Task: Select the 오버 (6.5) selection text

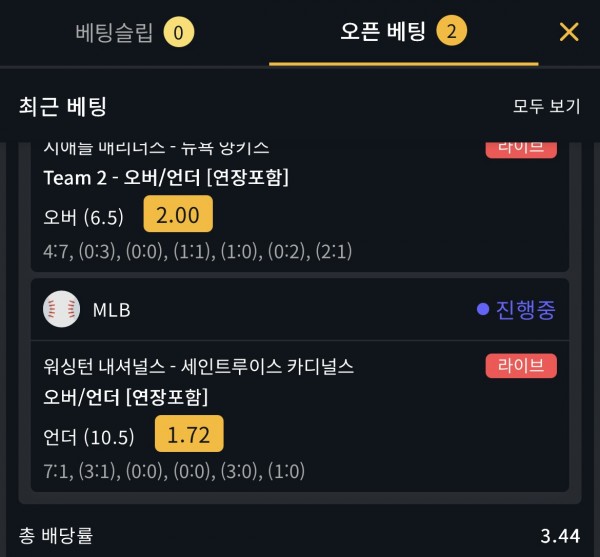Action: pyautogui.click(x=83, y=217)
